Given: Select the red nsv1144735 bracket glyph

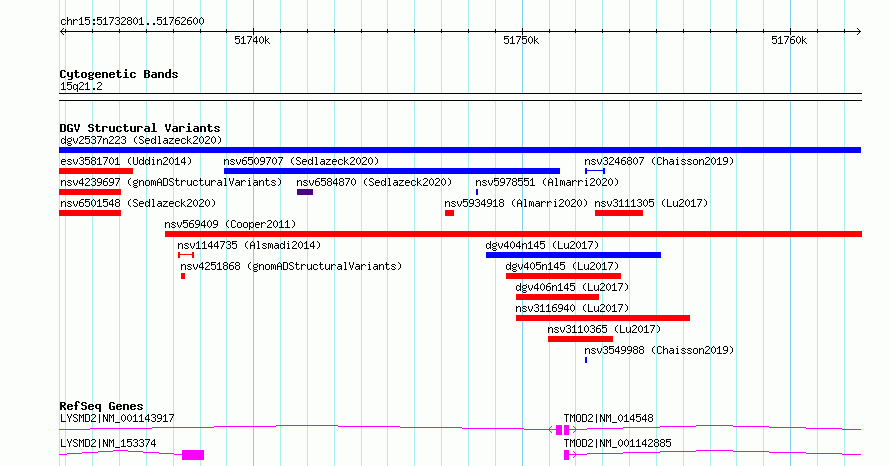Looking at the screenshot, I should point(186,255).
